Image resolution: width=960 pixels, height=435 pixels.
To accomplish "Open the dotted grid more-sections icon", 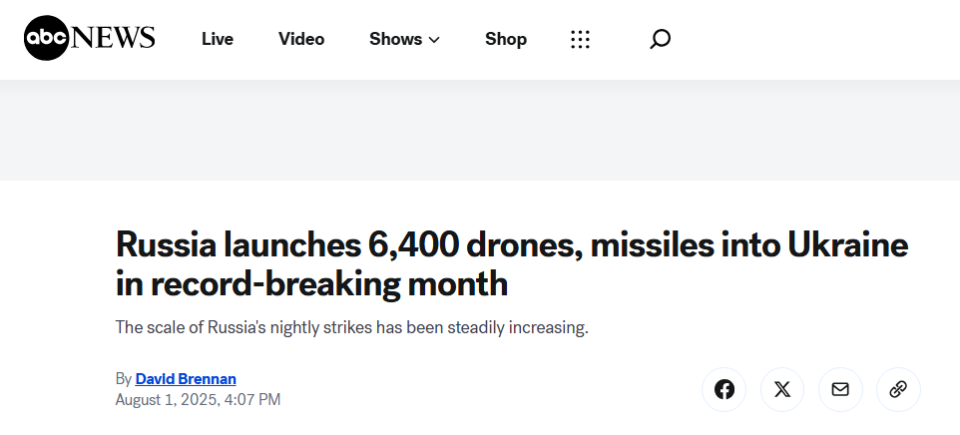I will 580,39.
